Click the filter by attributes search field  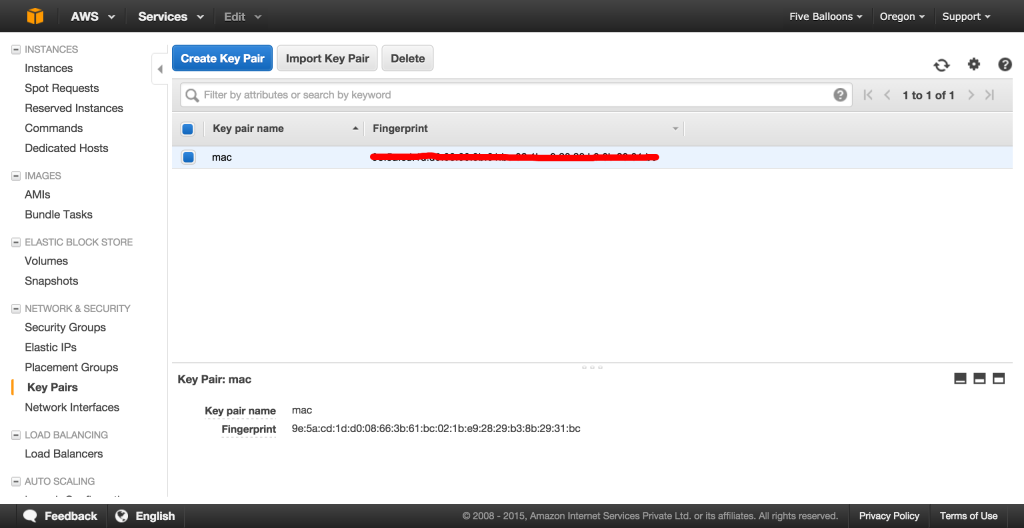click(x=516, y=95)
